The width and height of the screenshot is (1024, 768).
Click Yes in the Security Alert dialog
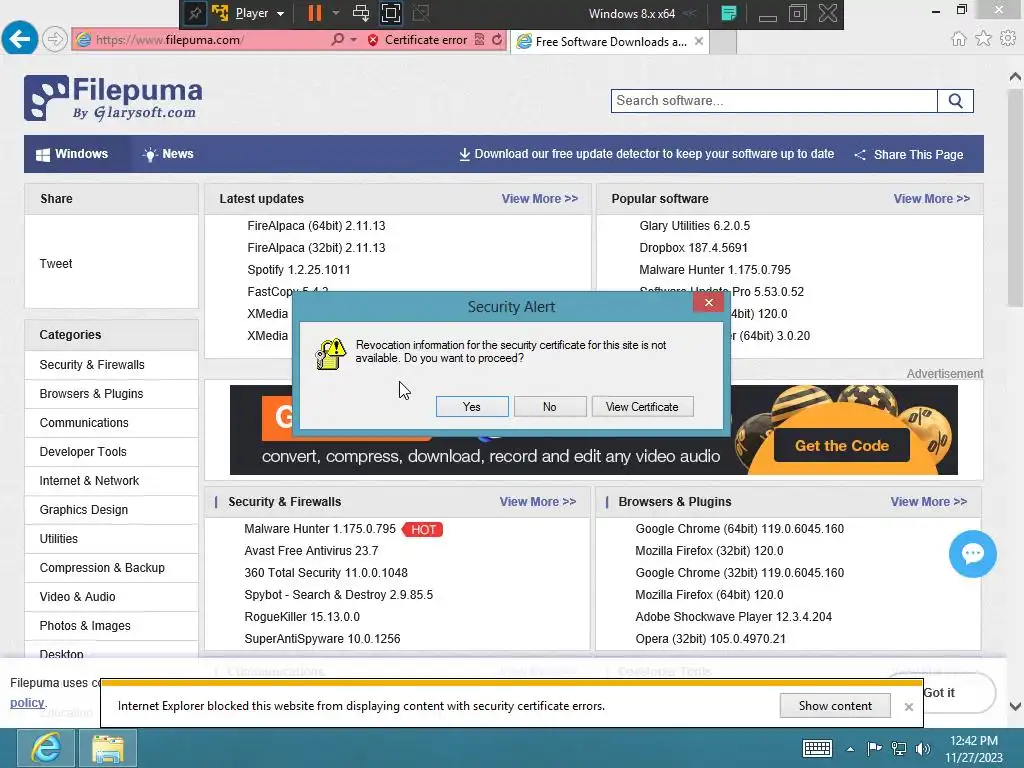[x=472, y=406]
